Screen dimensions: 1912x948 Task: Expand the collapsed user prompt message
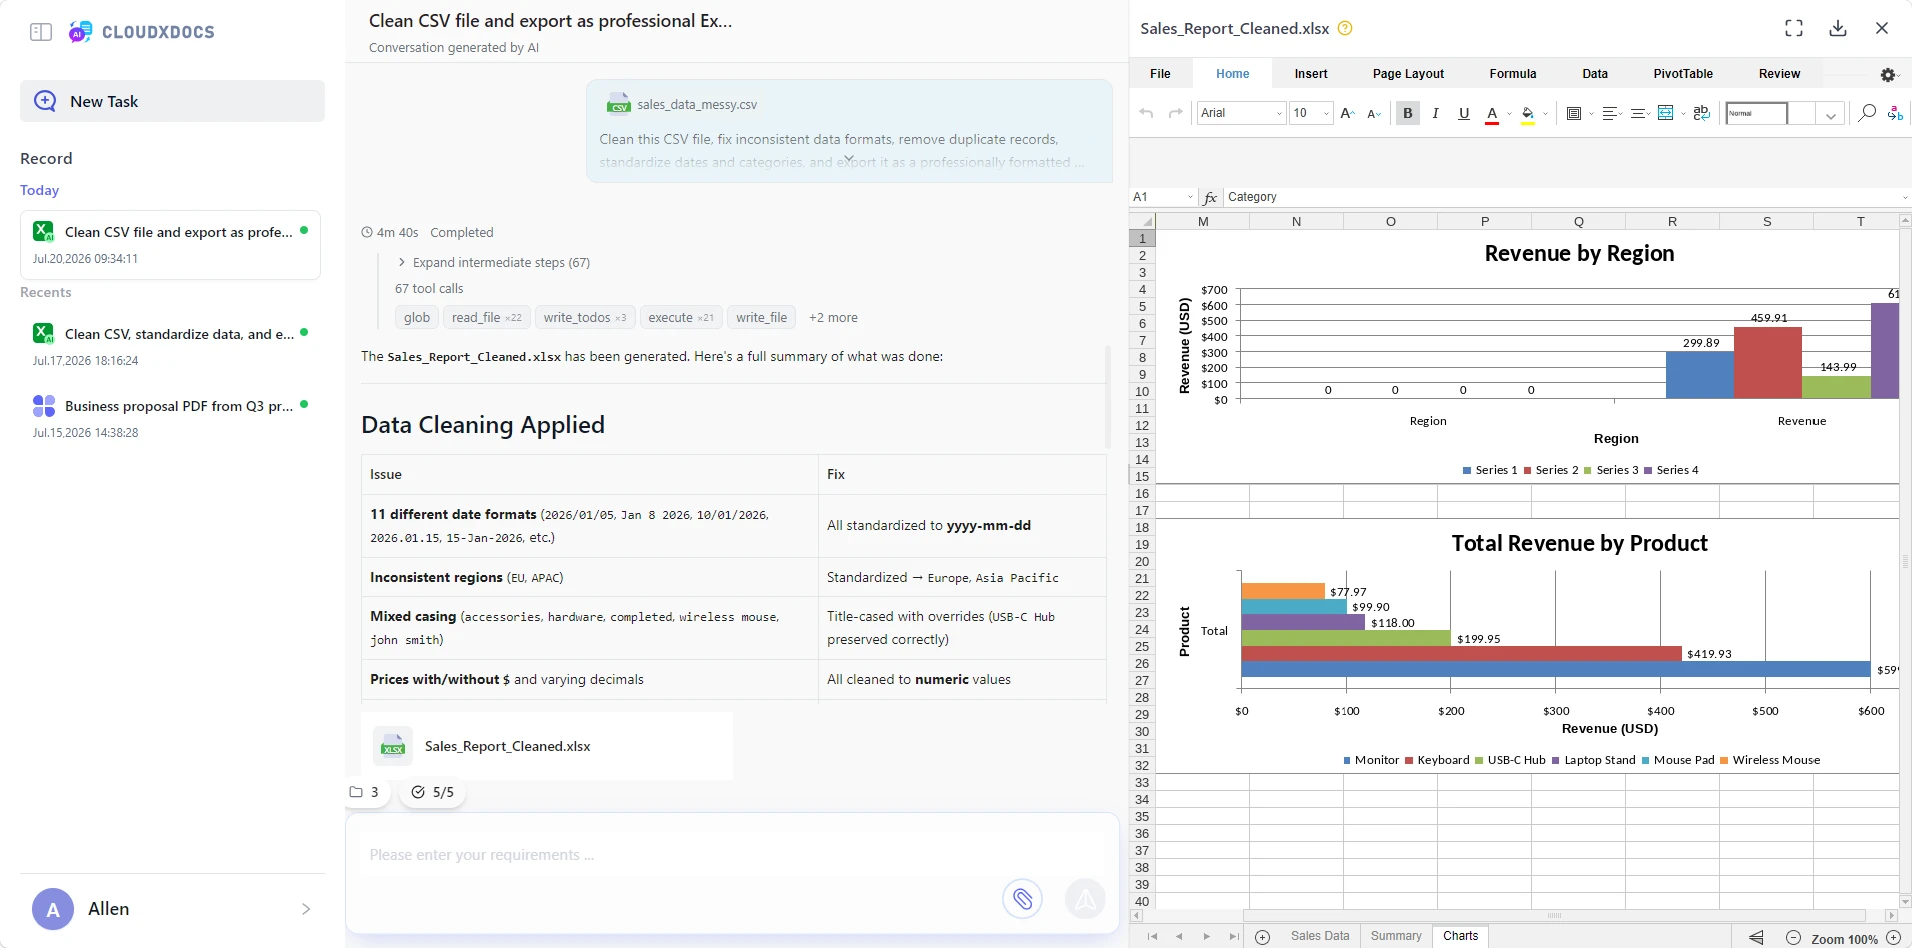point(848,160)
